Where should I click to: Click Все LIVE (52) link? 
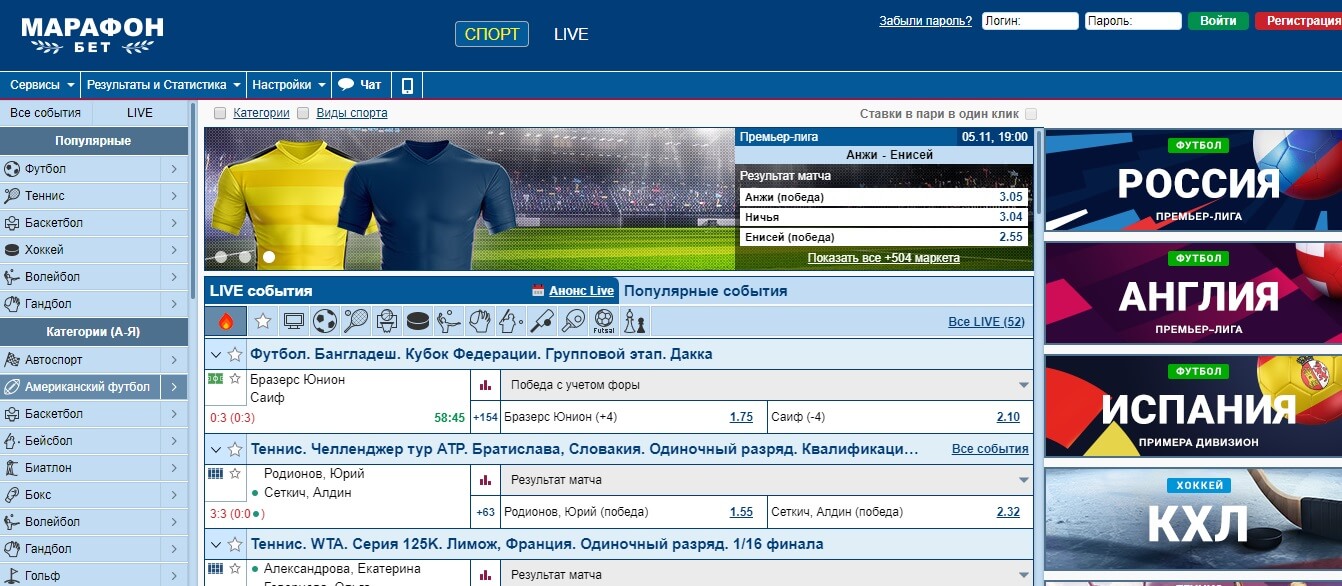[x=986, y=322]
